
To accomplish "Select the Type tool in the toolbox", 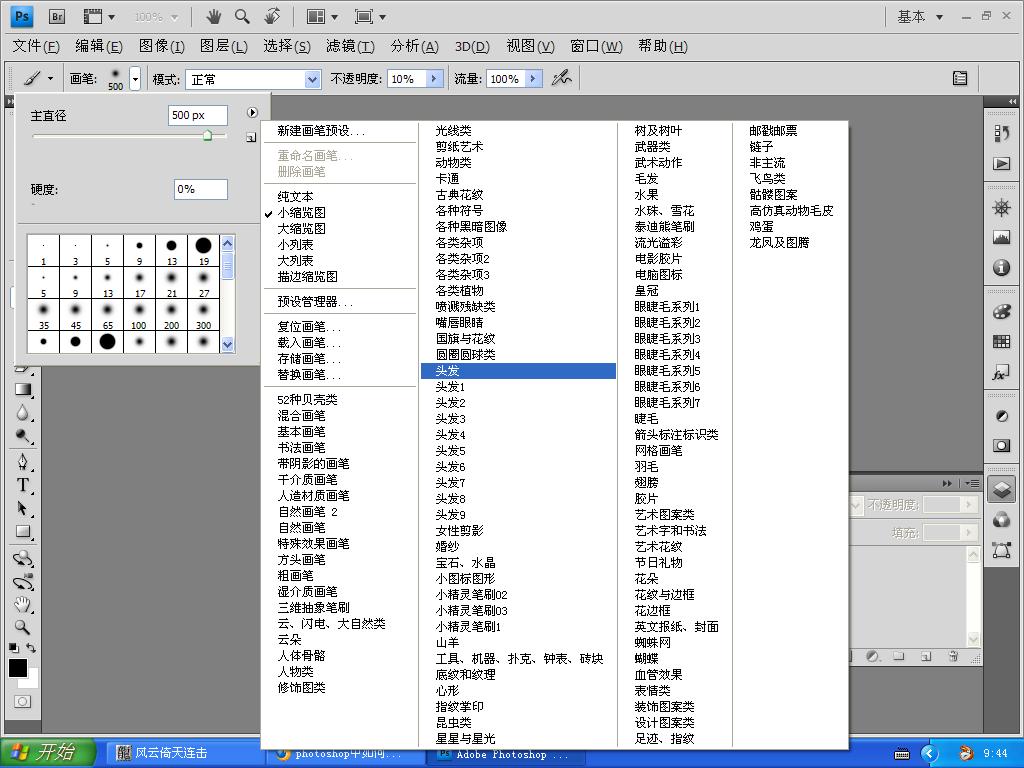I will [x=23, y=485].
